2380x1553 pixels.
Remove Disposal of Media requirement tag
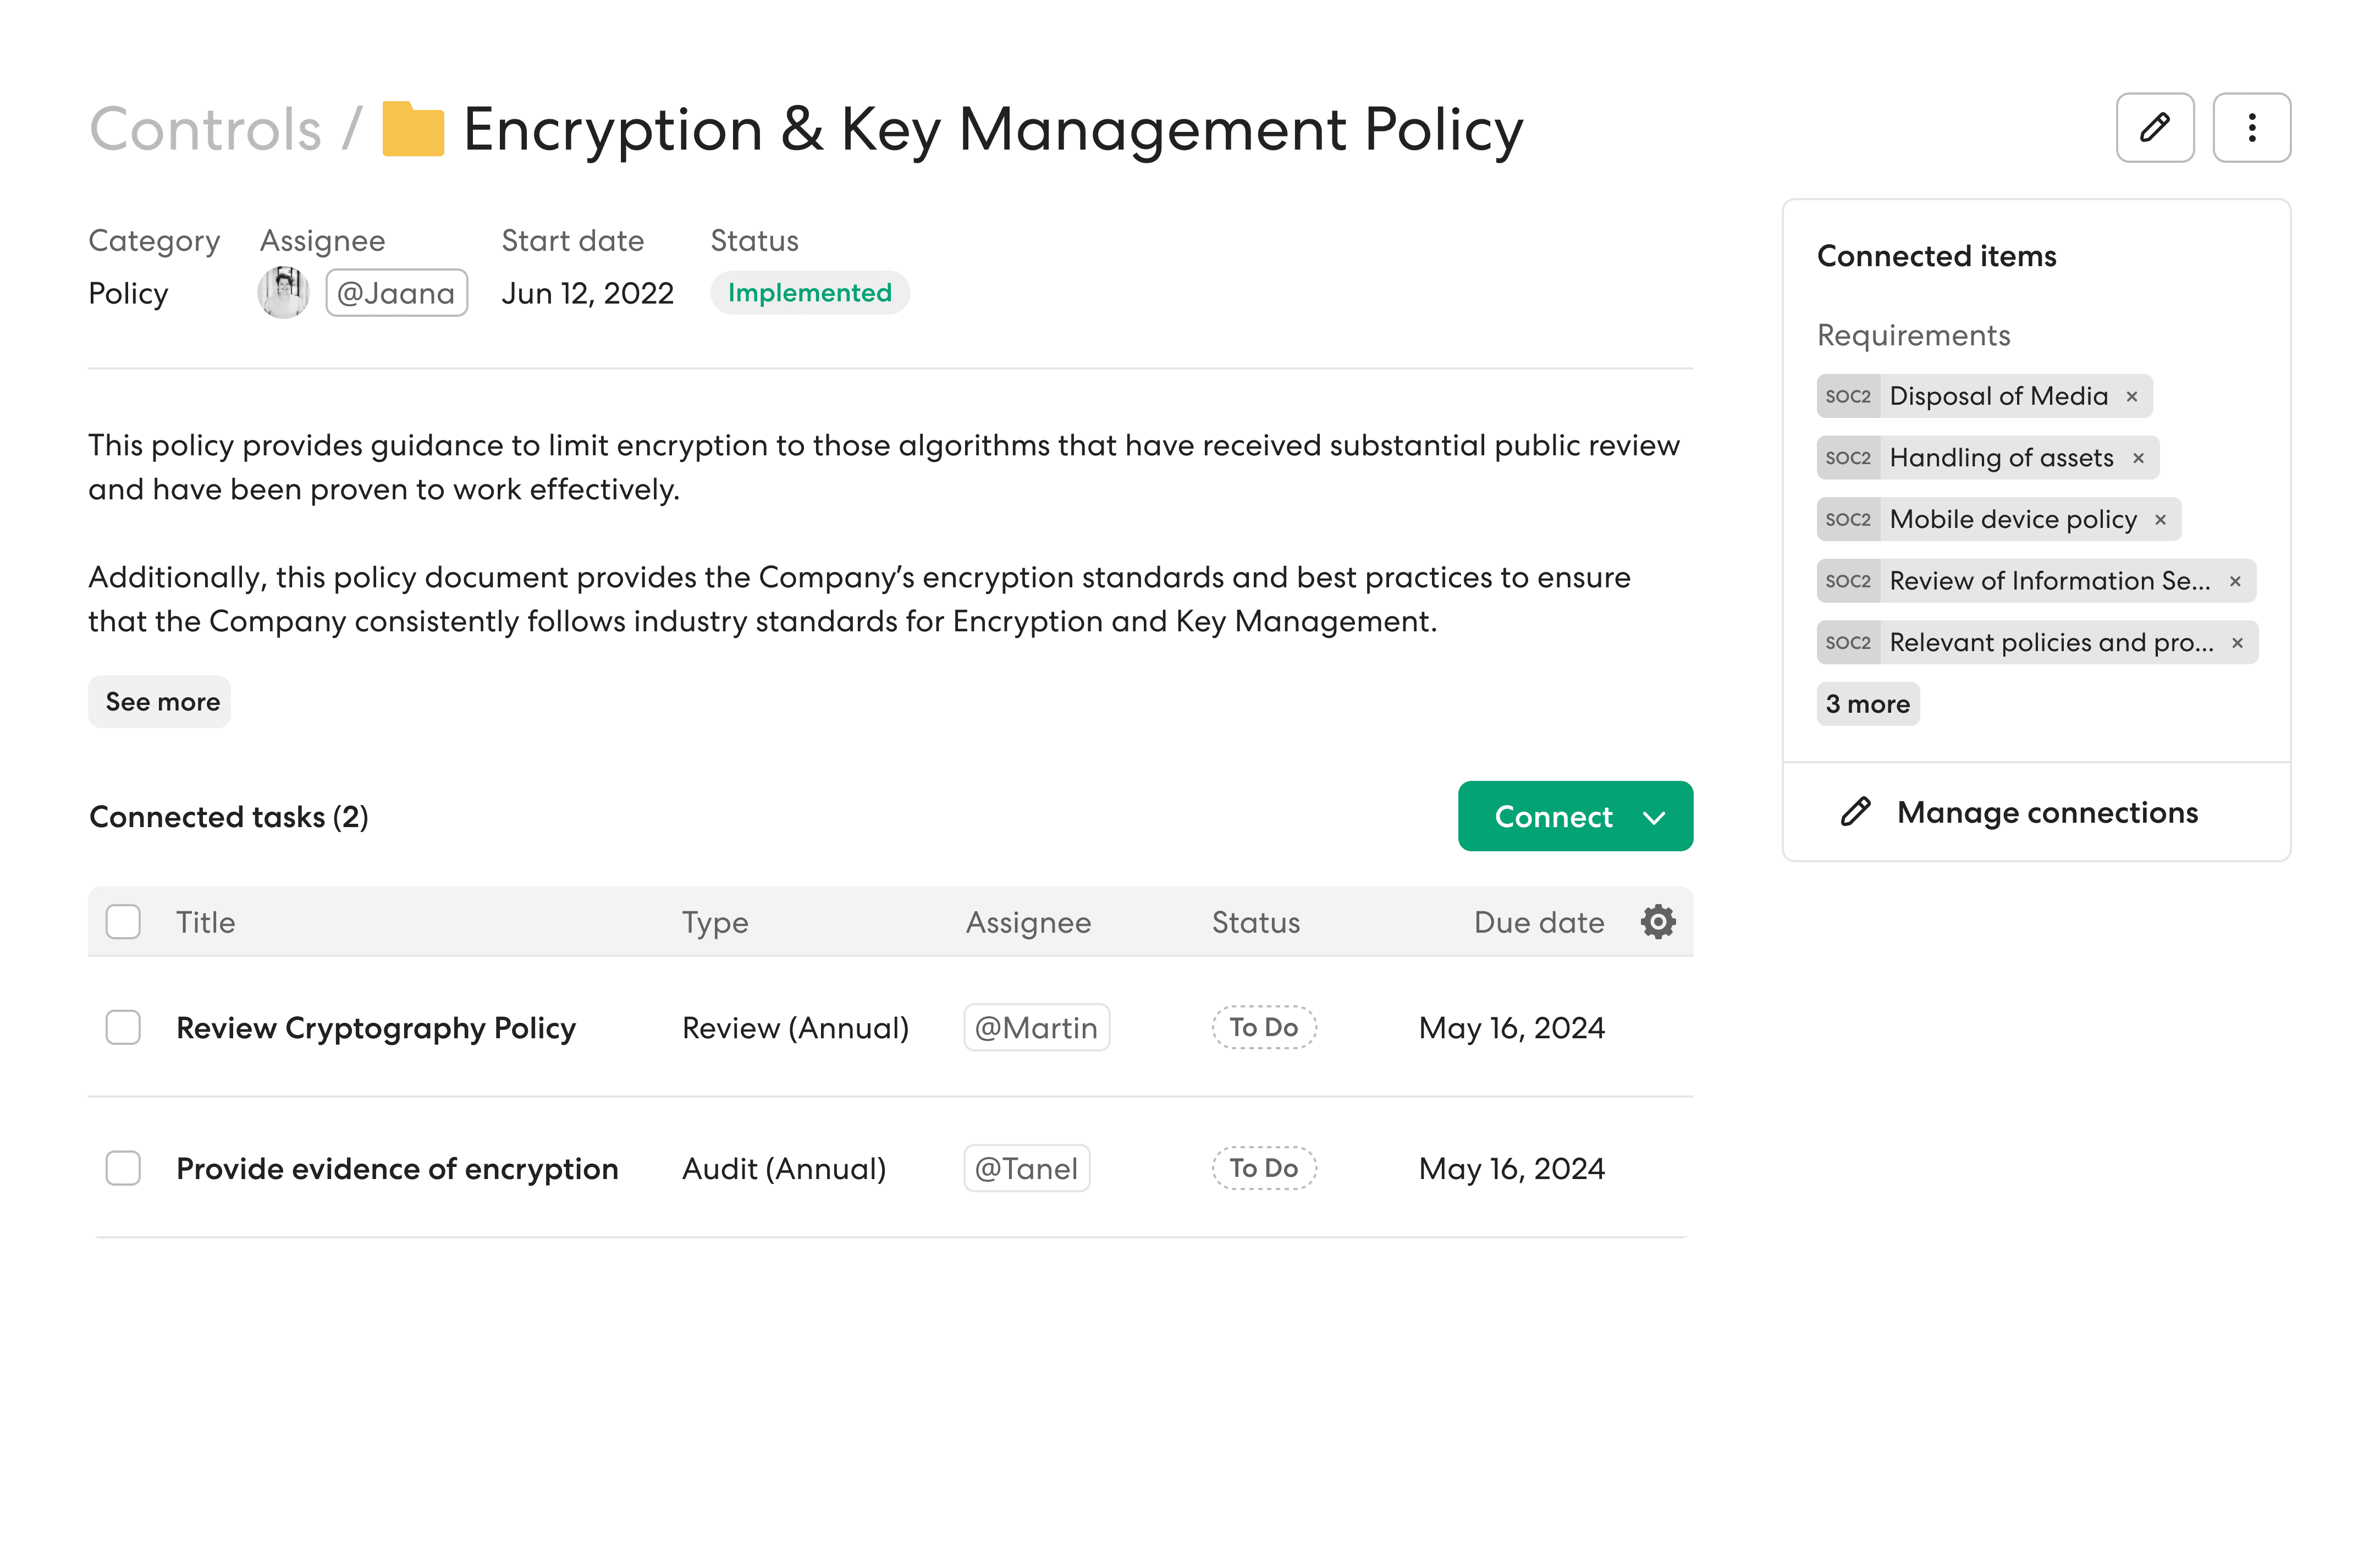coord(2131,397)
